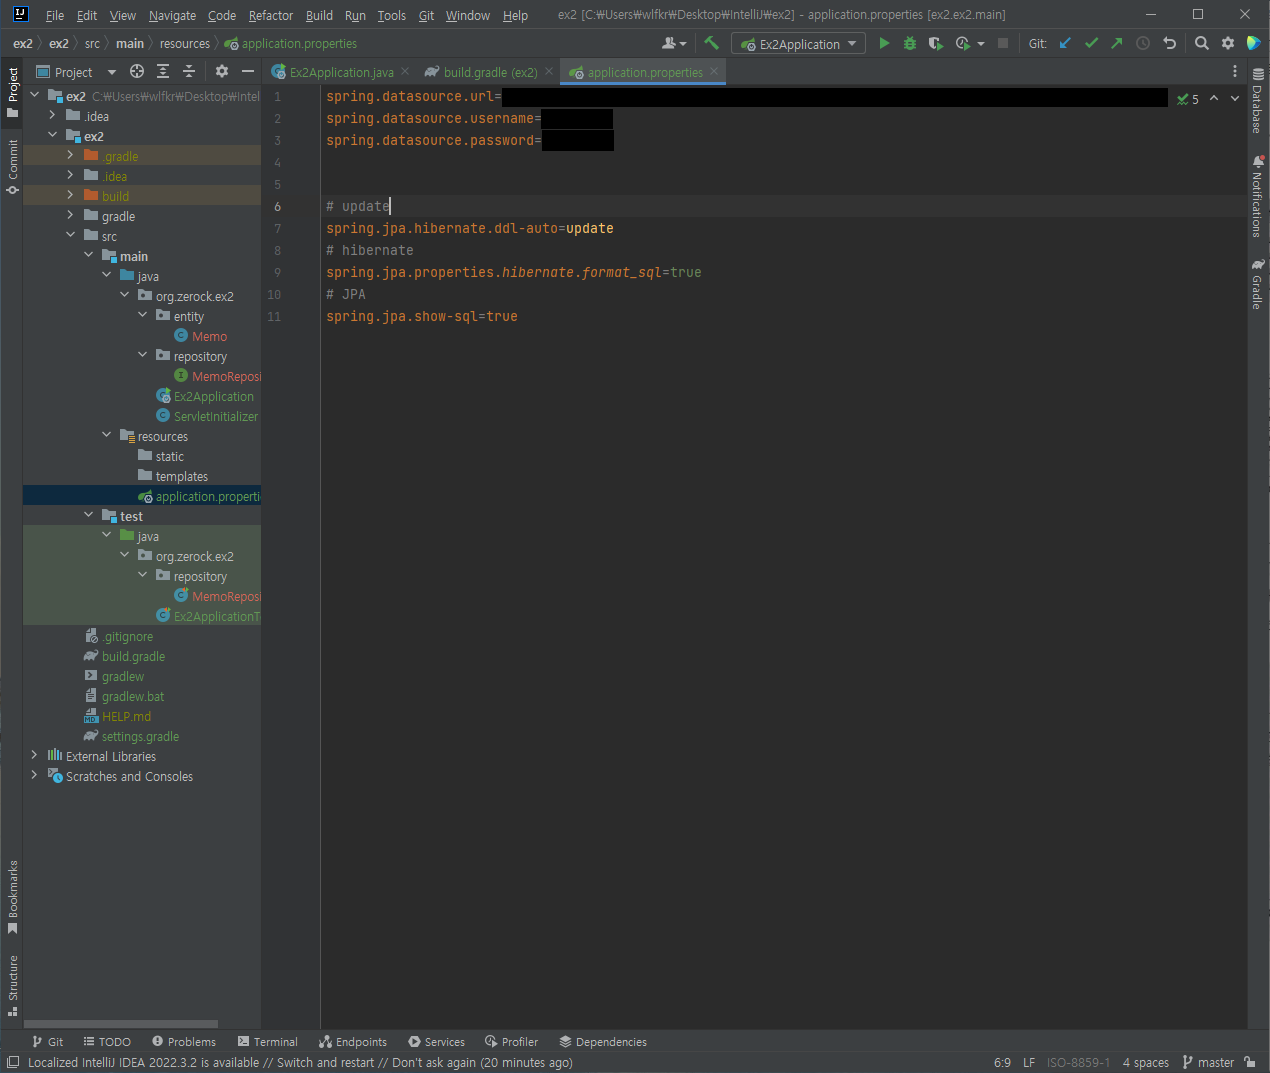Open the Refactor menu
The width and height of the screenshot is (1270, 1073).
[271, 15]
